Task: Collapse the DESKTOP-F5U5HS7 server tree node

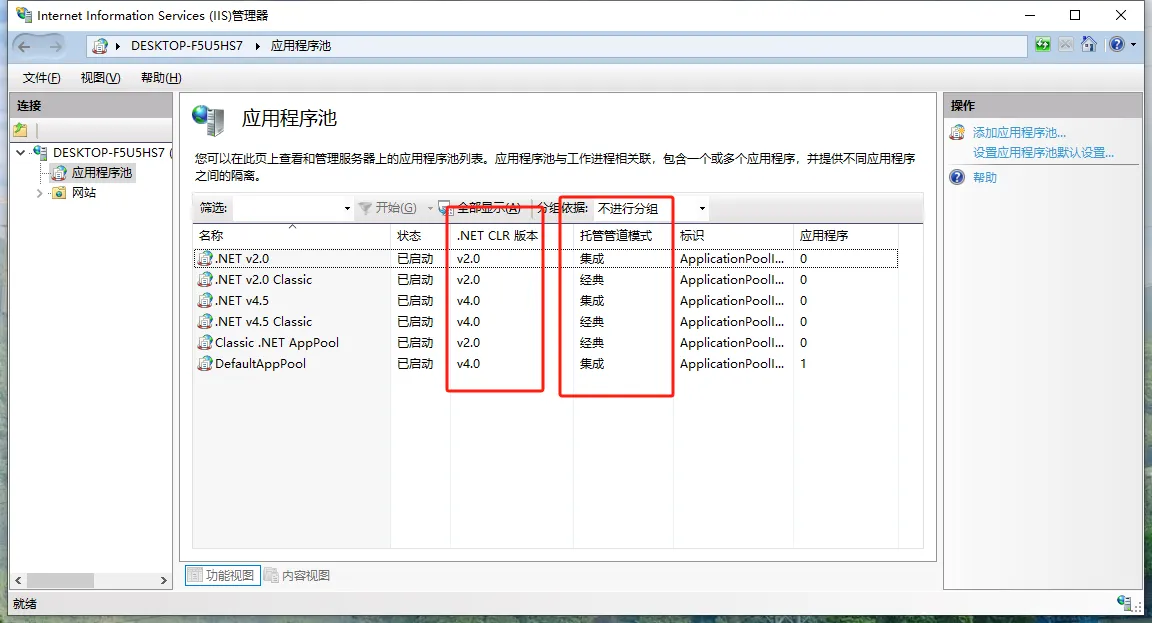Action: (x=21, y=153)
